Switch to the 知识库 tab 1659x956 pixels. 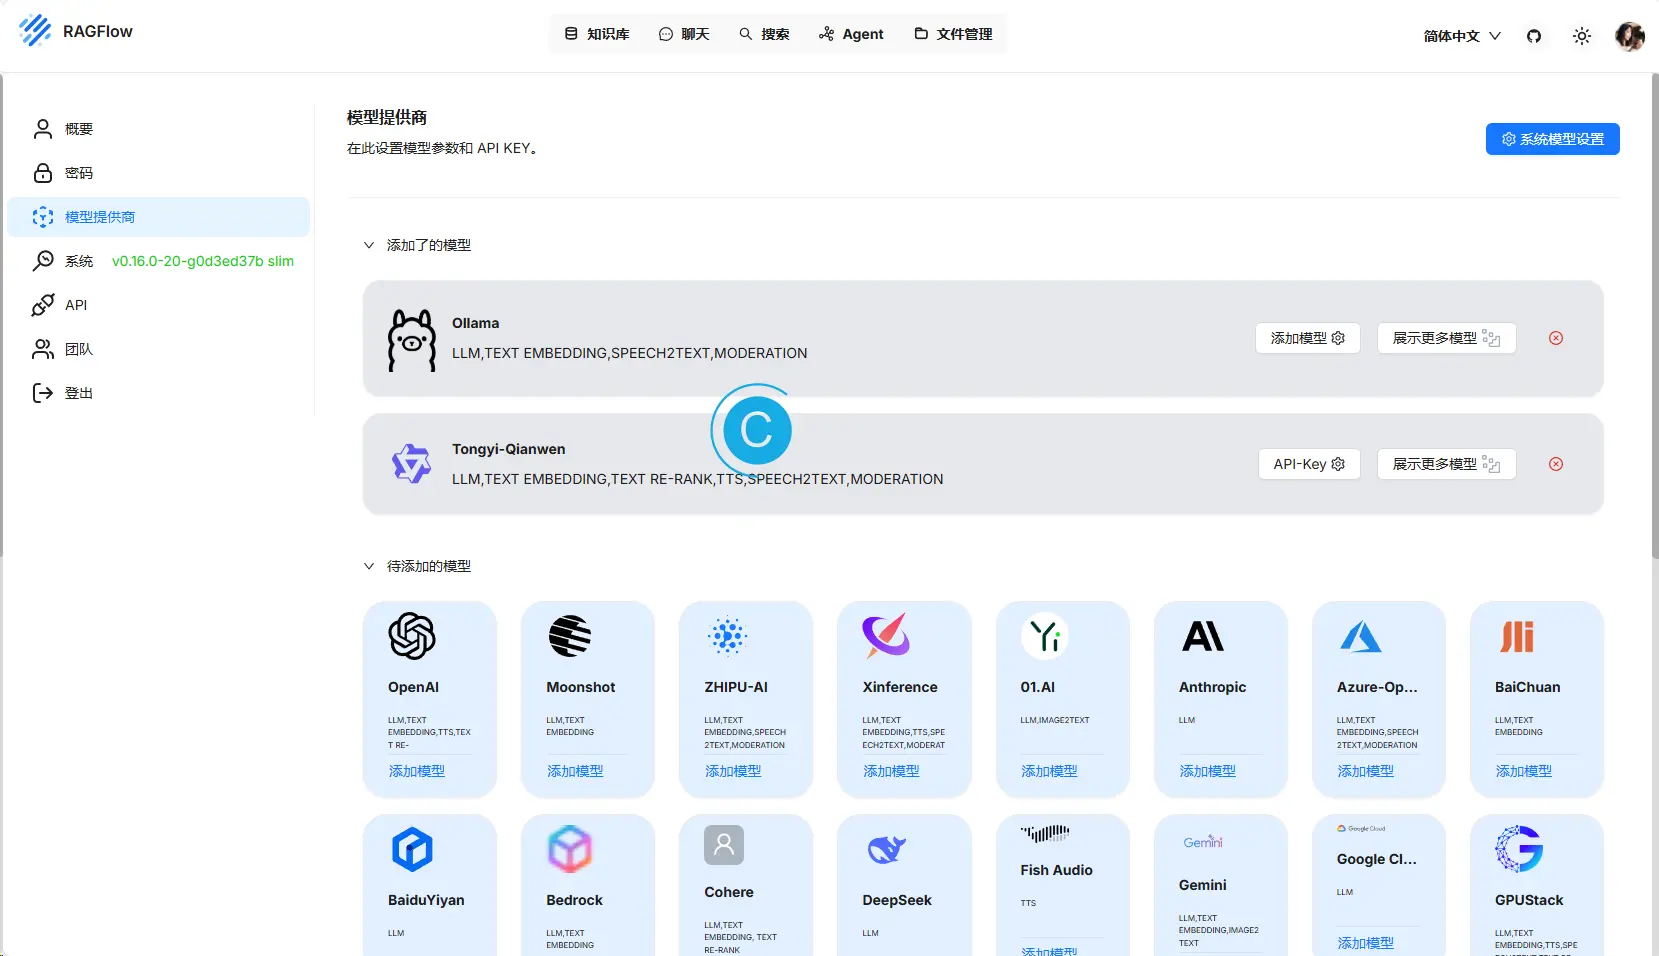click(x=597, y=34)
